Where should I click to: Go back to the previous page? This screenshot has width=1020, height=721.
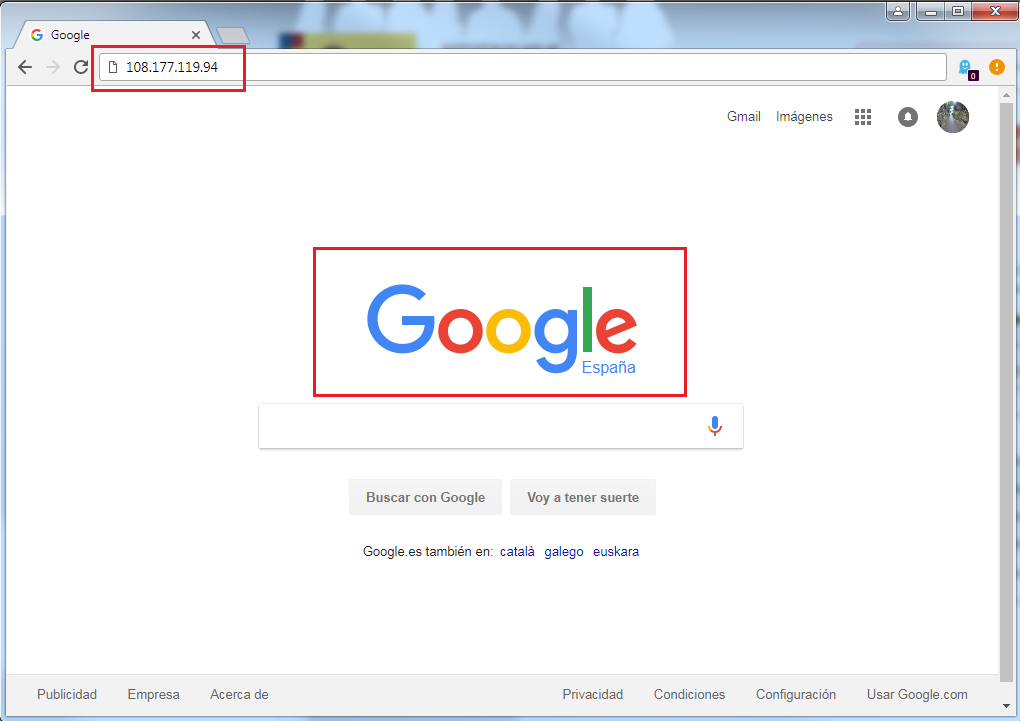[x=25, y=67]
